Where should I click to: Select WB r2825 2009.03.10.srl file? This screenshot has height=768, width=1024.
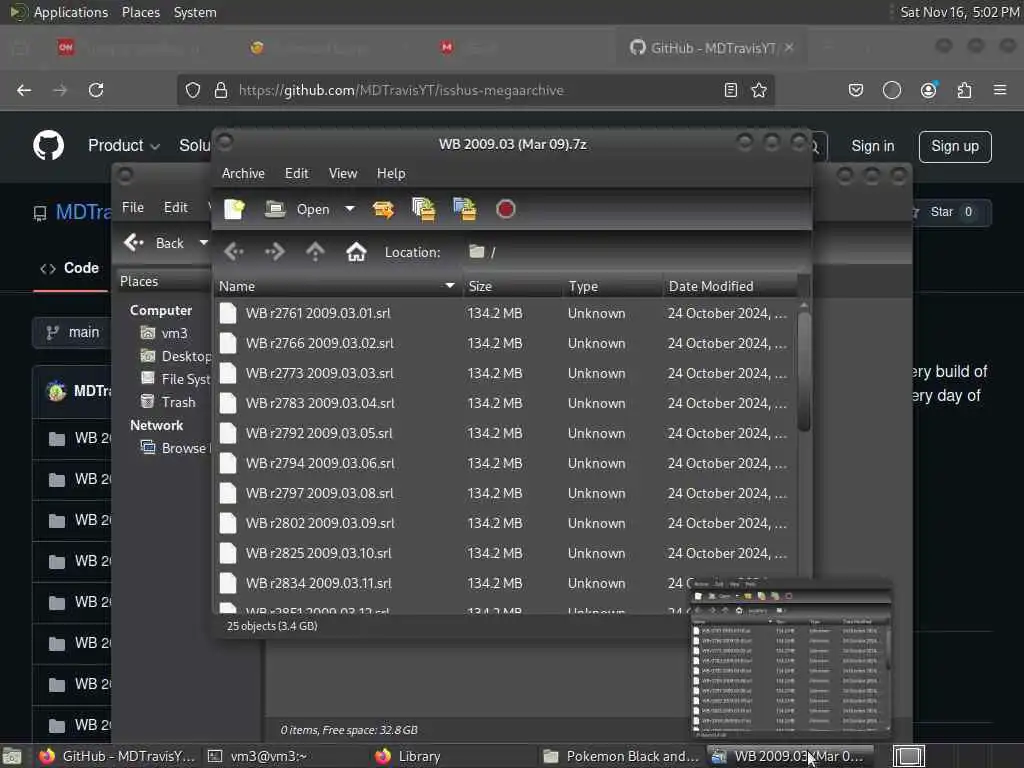505,553
